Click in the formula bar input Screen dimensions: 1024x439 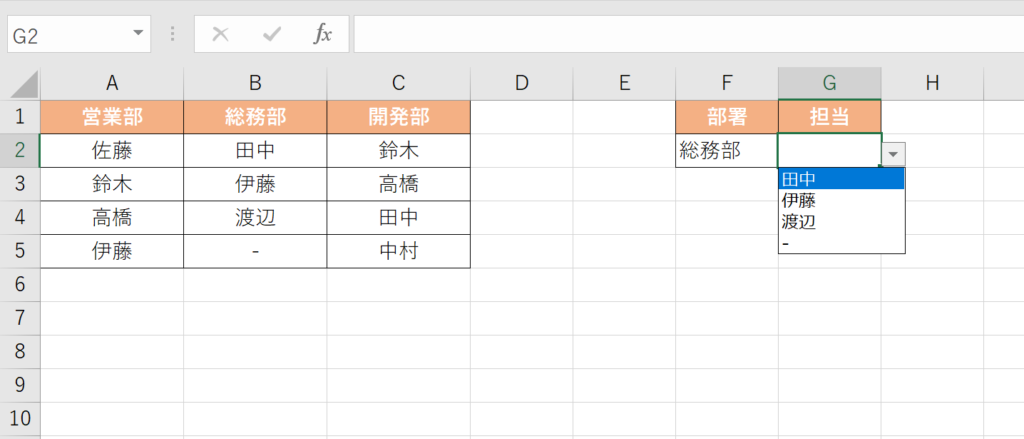[680, 34]
